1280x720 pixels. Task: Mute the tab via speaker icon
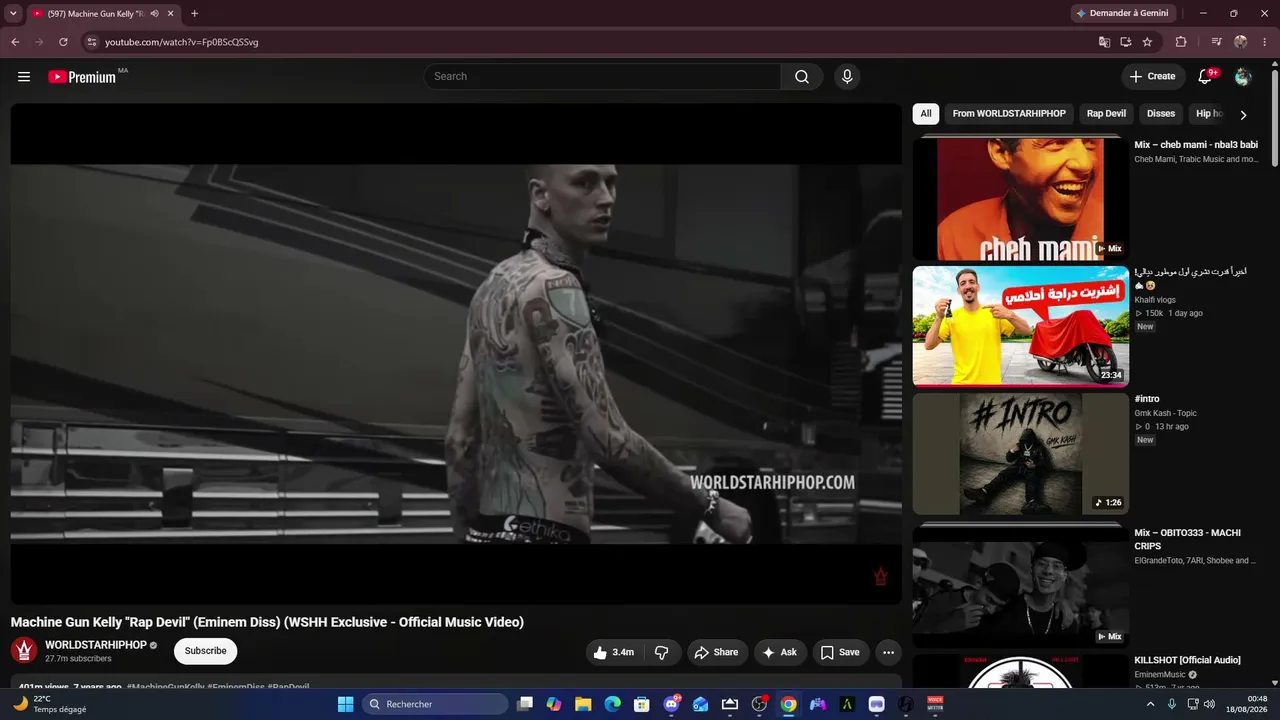pos(154,14)
